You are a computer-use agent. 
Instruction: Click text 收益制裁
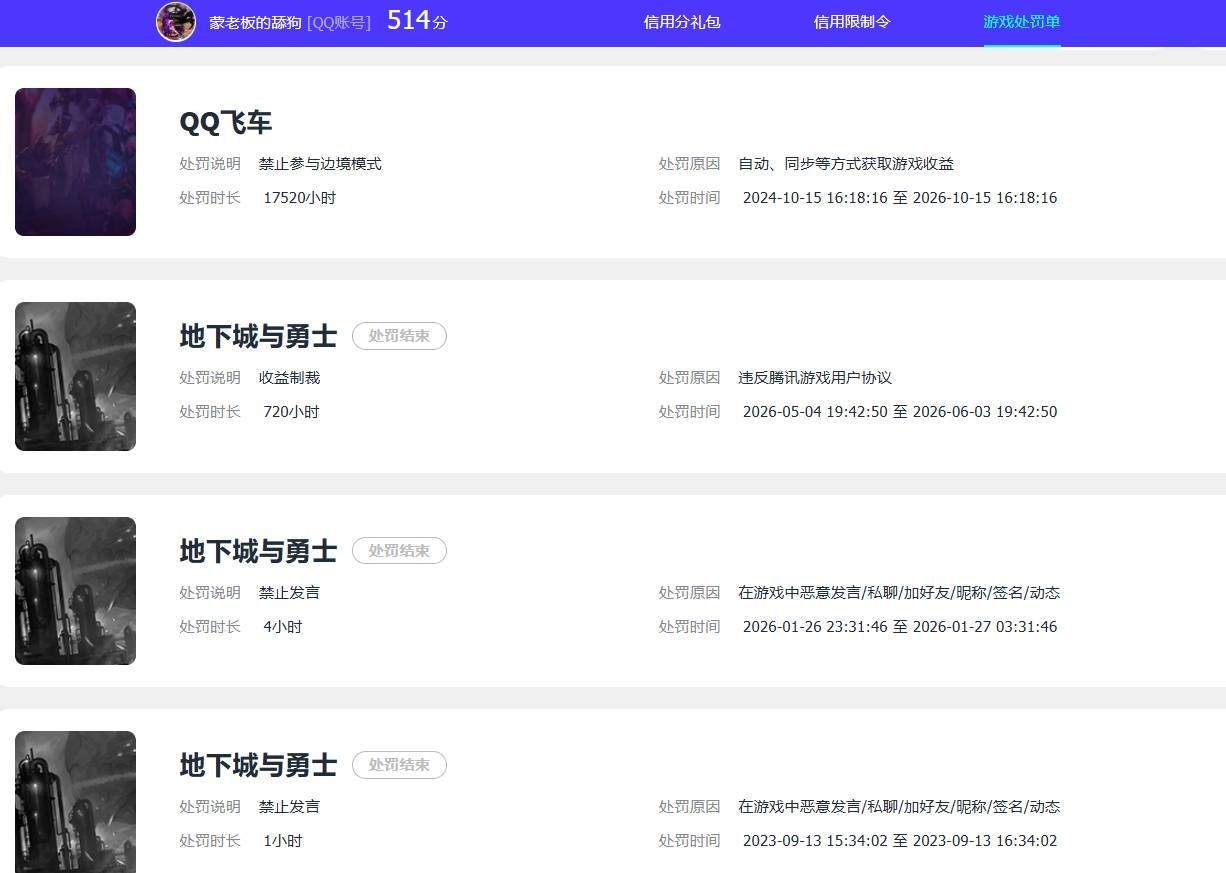289,378
